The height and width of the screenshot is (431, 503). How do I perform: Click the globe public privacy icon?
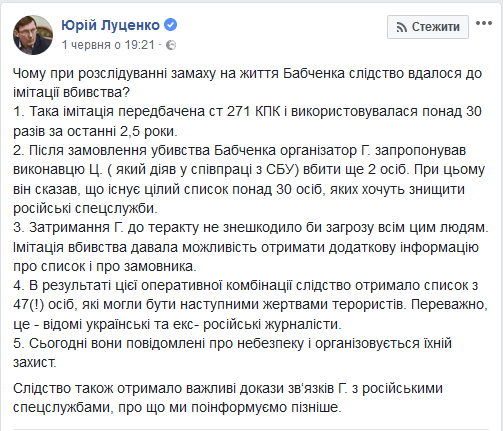pyautogui.click(x=171, y=45)
